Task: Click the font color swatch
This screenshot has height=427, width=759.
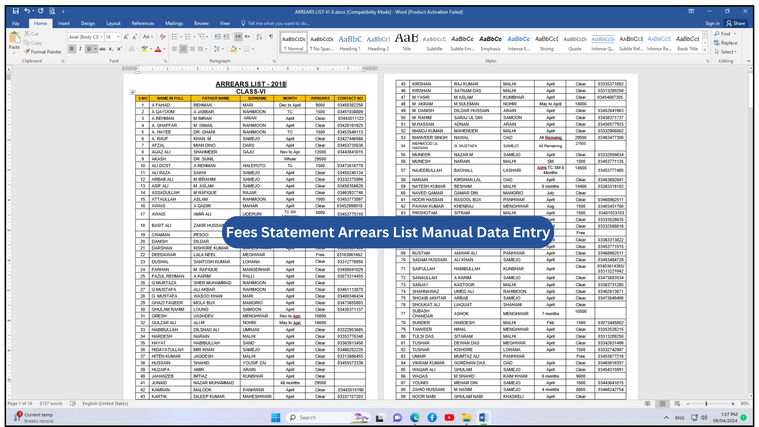Action: click(x=159, y=49)
